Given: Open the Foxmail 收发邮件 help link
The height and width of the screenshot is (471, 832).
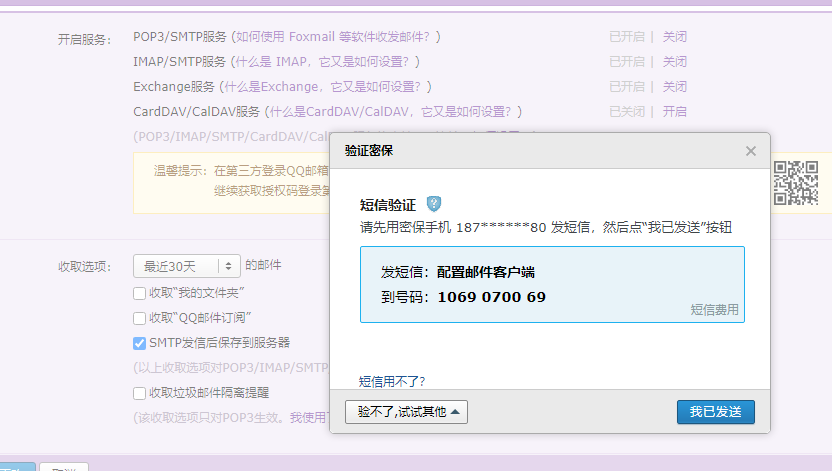Looking at the screenshot, I should pyautogui.click(x=335, y=37).
